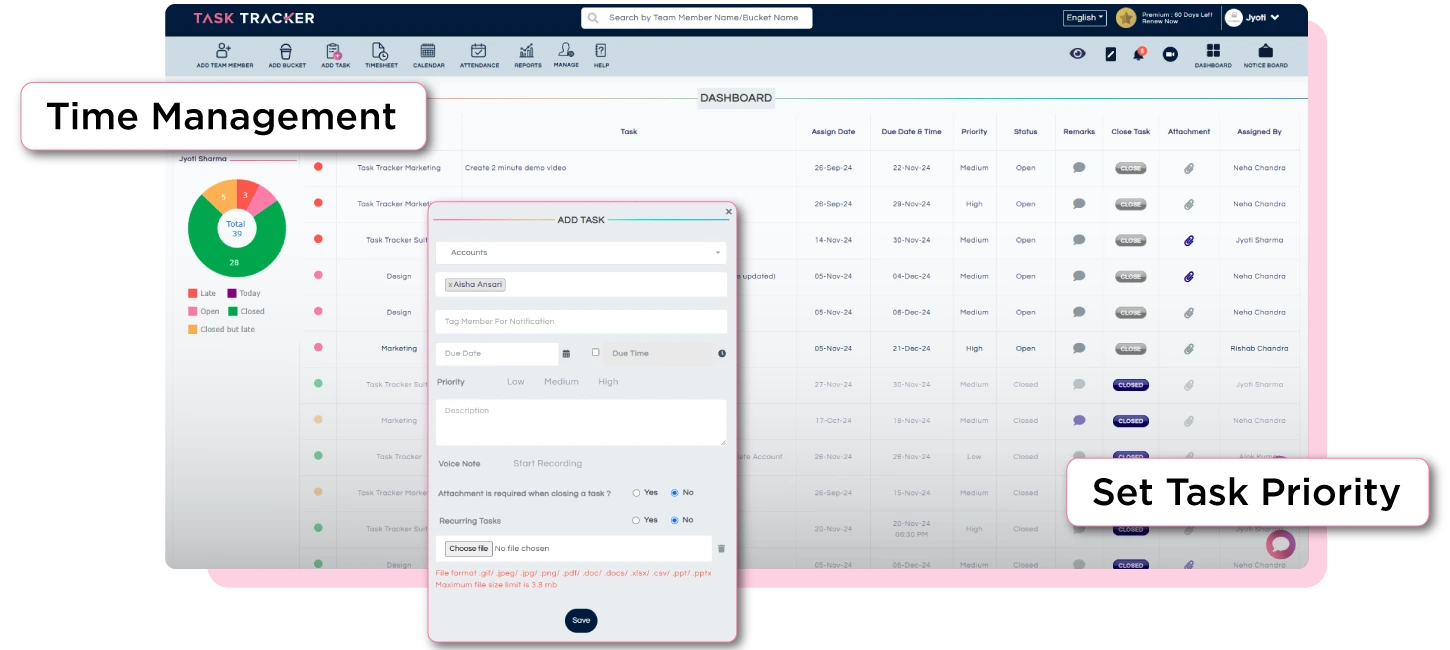Click the video camera icon in toolbar
The image size is (1450, 650).
point(1170,54)
